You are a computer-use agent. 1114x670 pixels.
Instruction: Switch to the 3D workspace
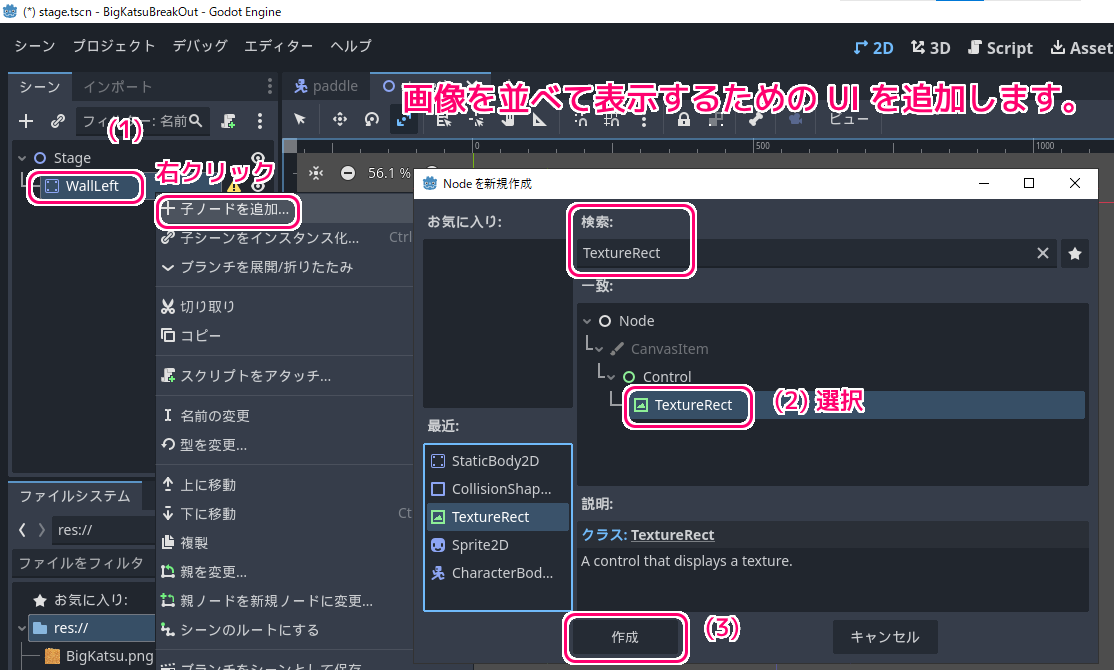(931, 48)
